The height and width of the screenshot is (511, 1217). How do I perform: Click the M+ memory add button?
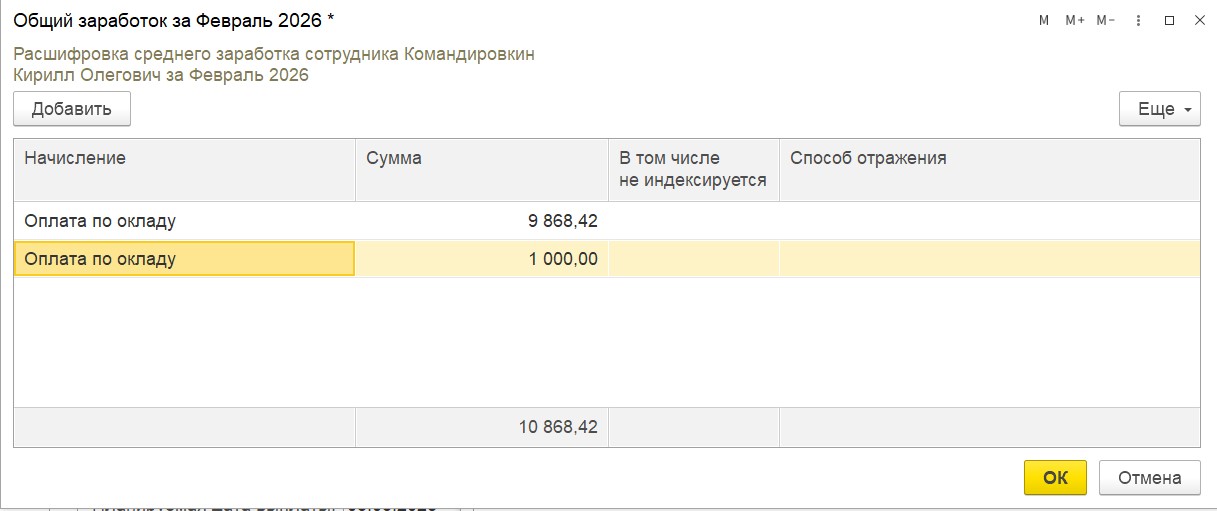click(x=1075, y=20)
